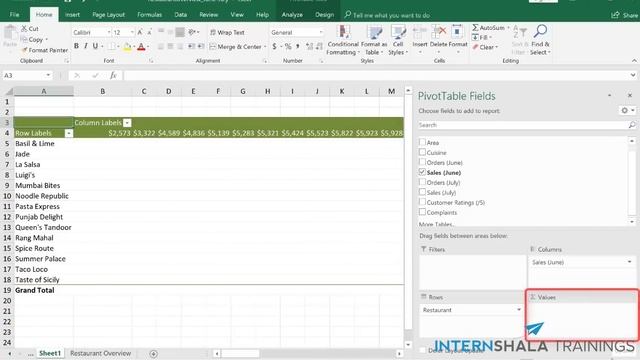
Task: Check the Area field checkbox
Action: [422, 142]
